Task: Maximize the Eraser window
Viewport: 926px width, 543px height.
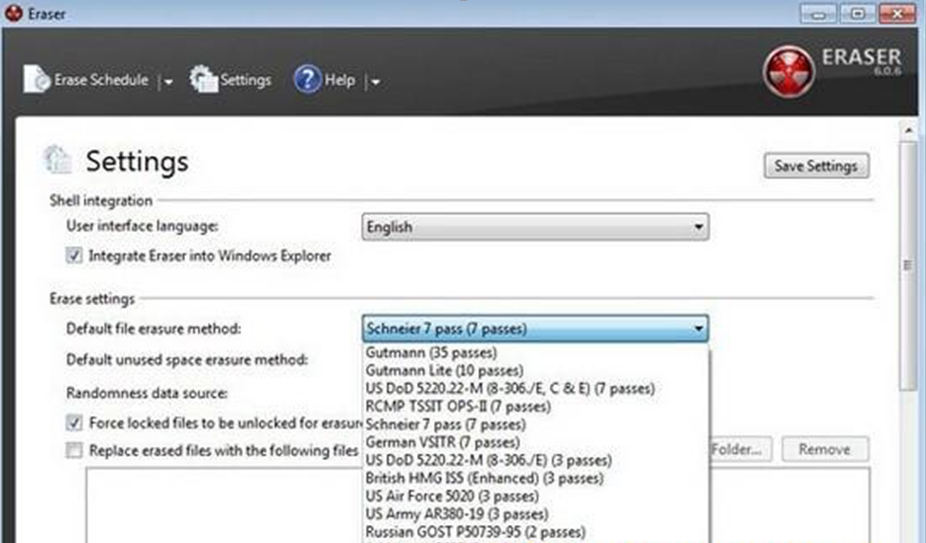Action: (x=857, y=14)
